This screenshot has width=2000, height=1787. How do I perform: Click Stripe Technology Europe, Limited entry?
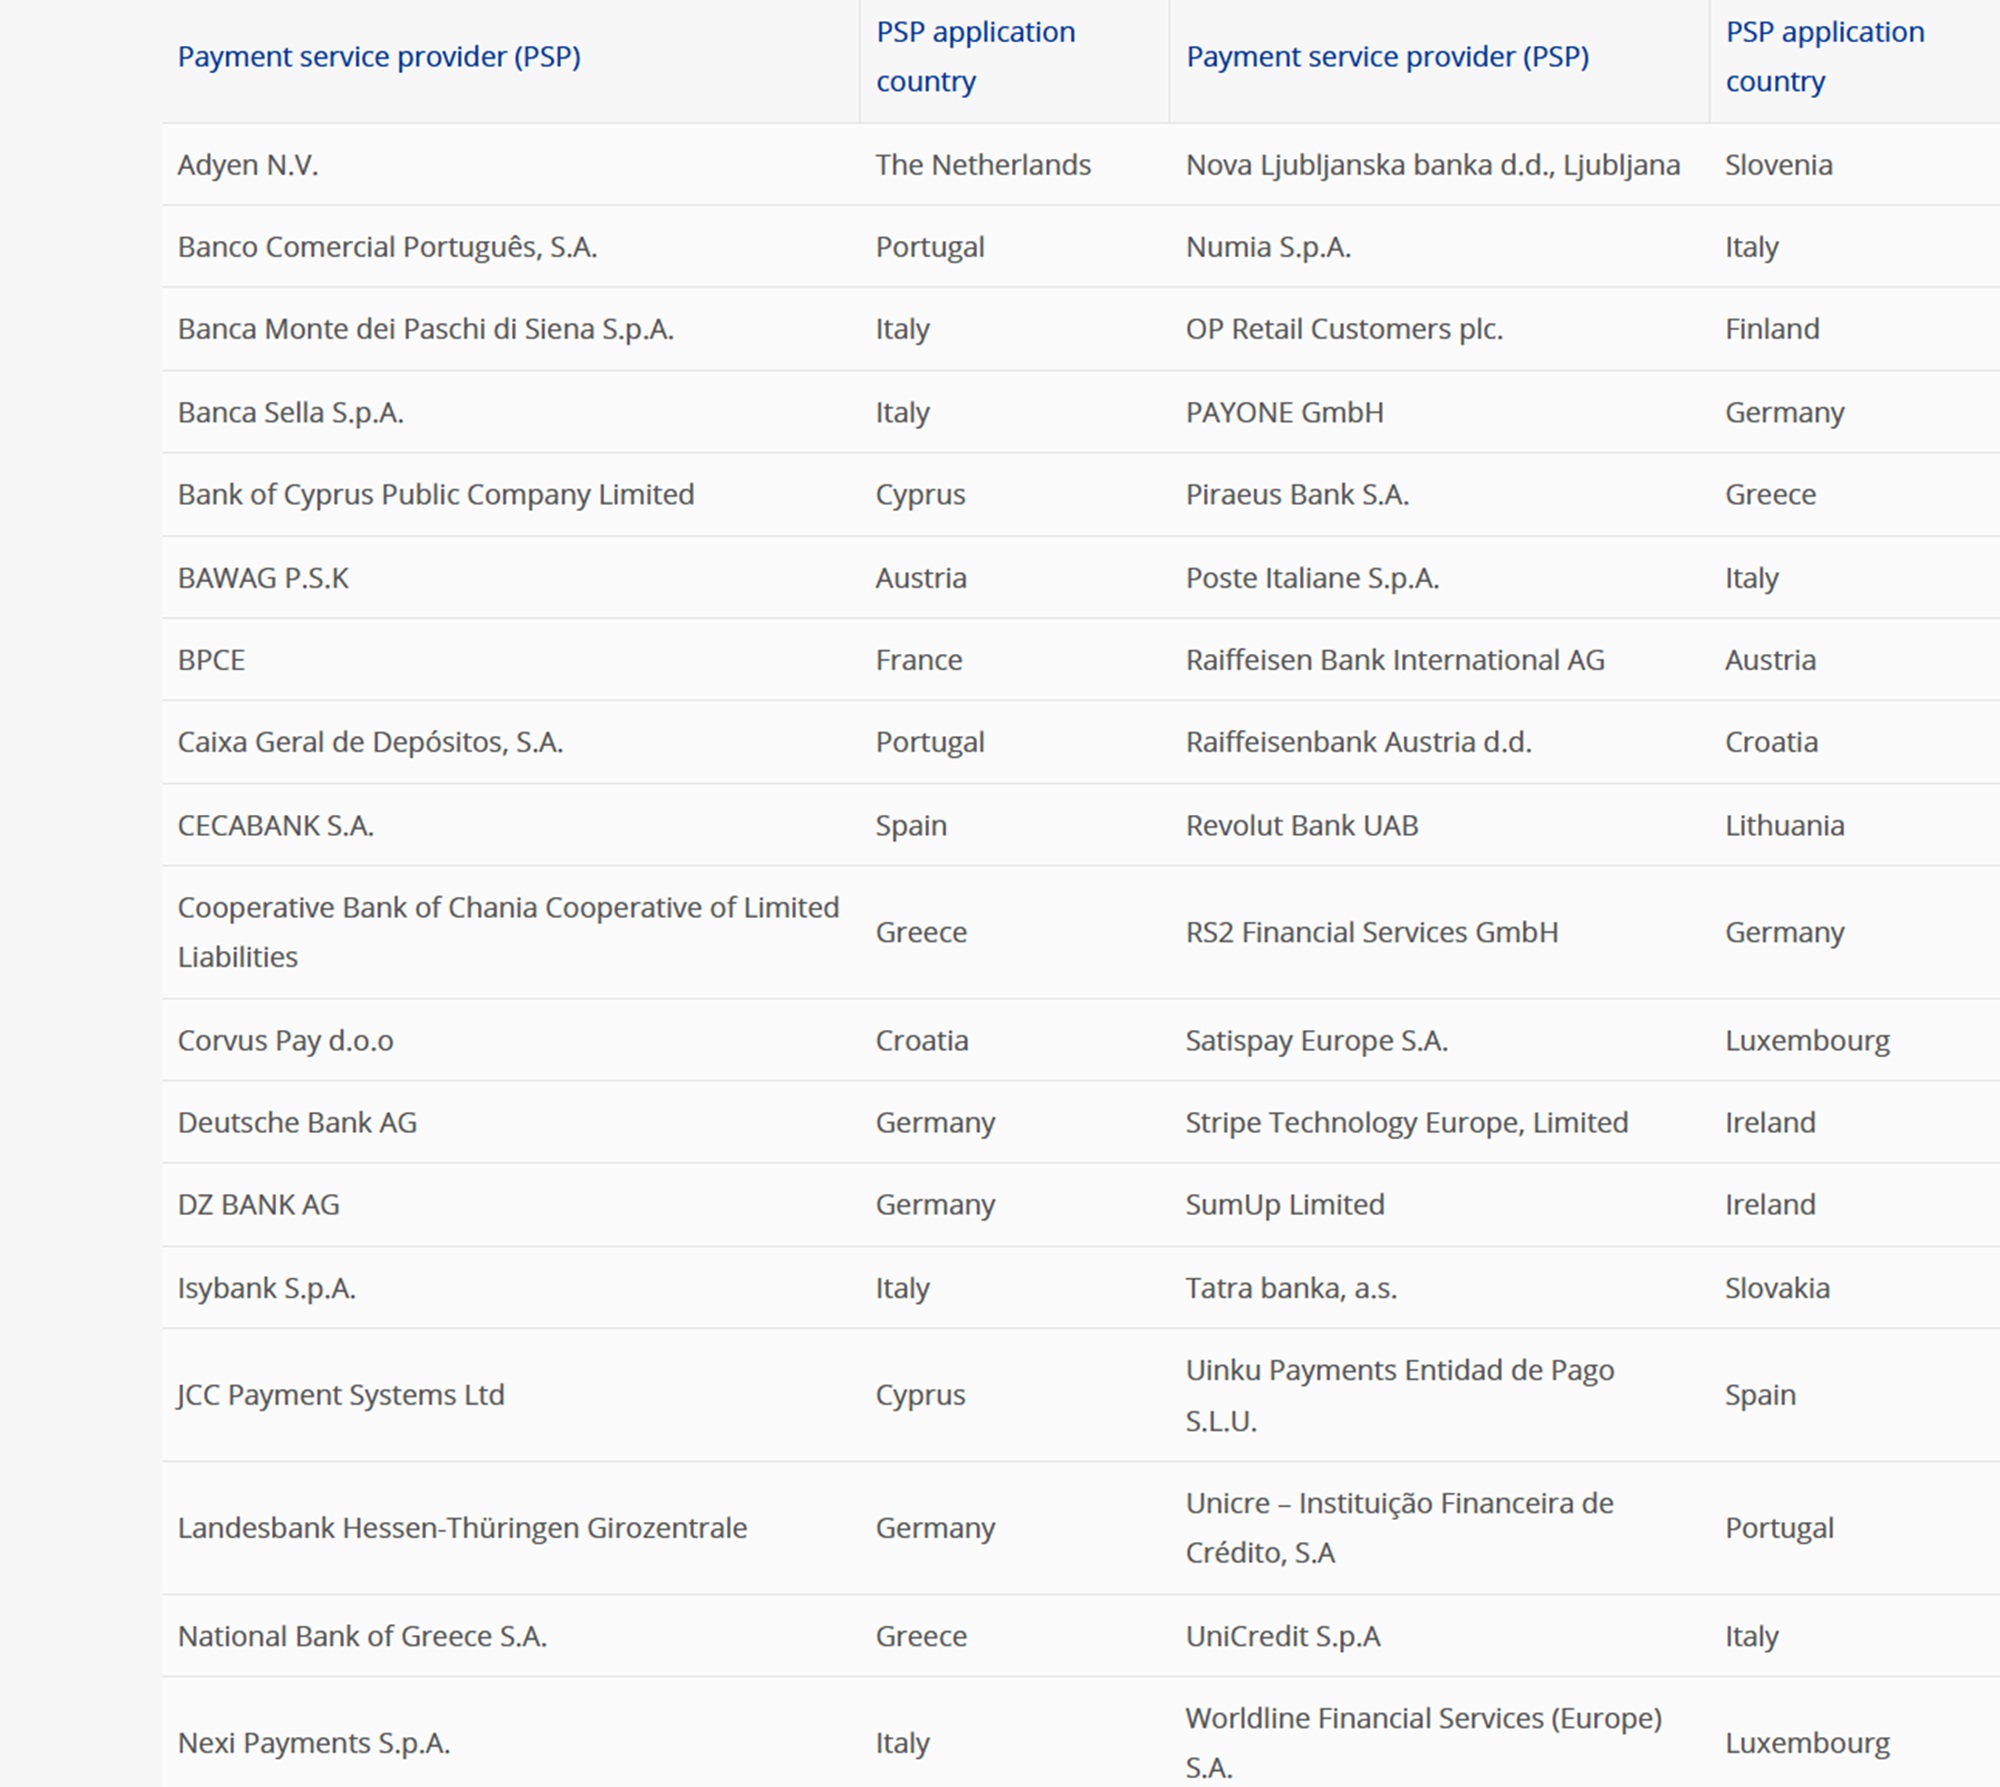[1407, 1123]
